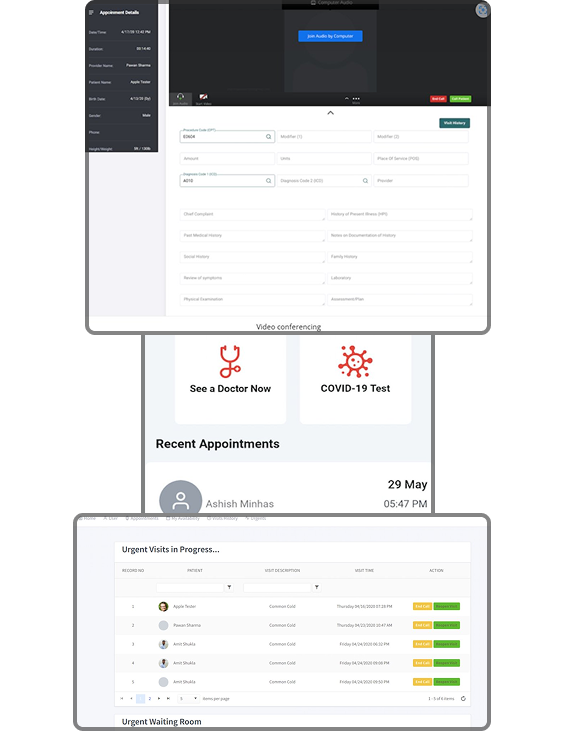This screenshot has height=735, width=576.
Task: Search Diagnosis Code 2 with magnifier icon
Action: point(366,181)
